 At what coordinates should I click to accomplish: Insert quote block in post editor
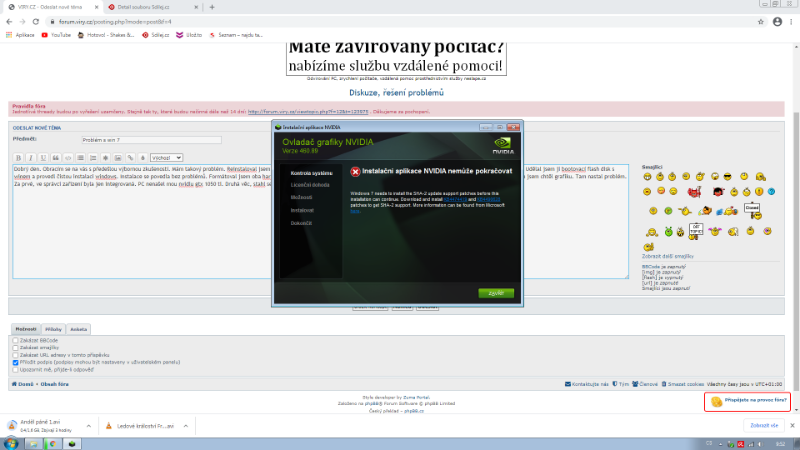(x=56, y=158)
